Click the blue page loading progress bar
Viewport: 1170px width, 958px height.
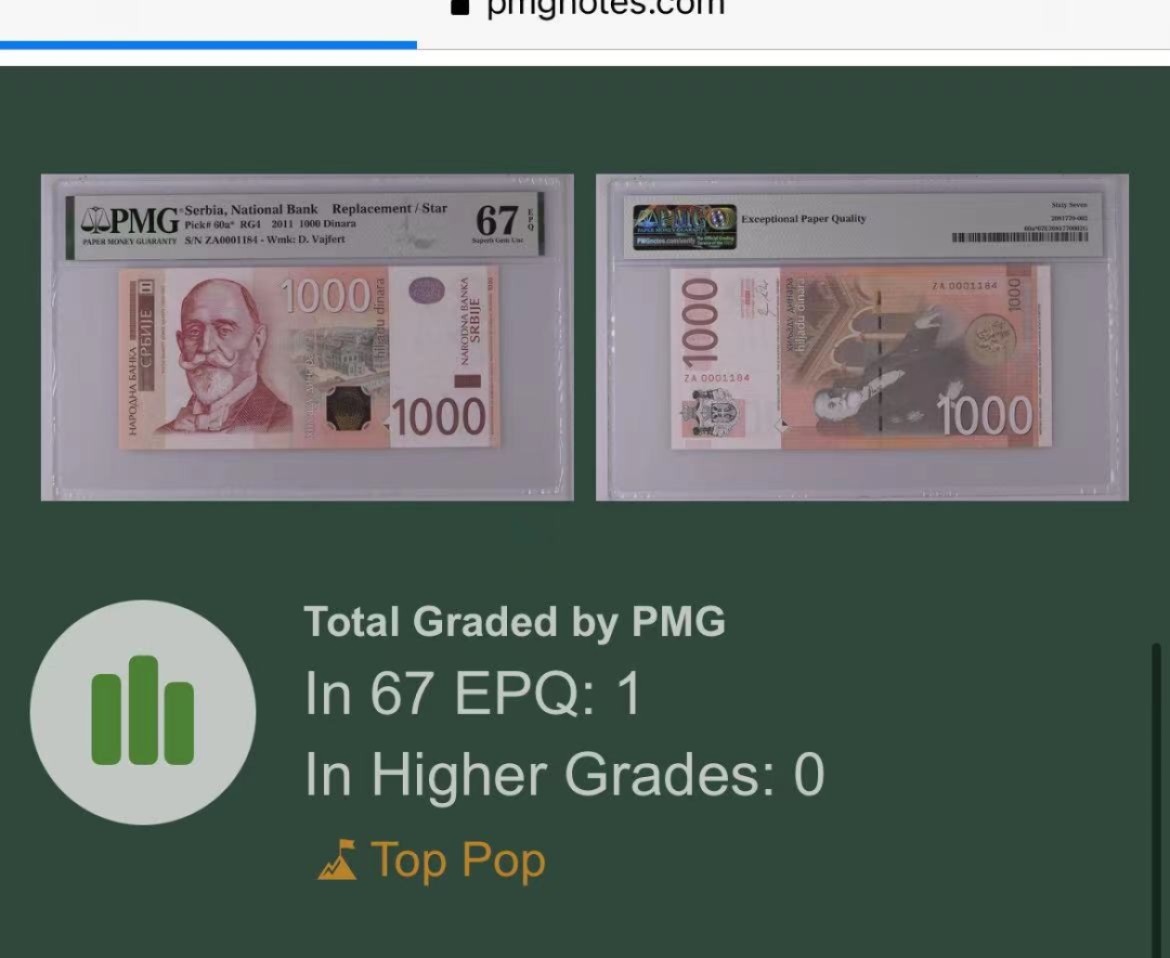click(x=208, y=46)
